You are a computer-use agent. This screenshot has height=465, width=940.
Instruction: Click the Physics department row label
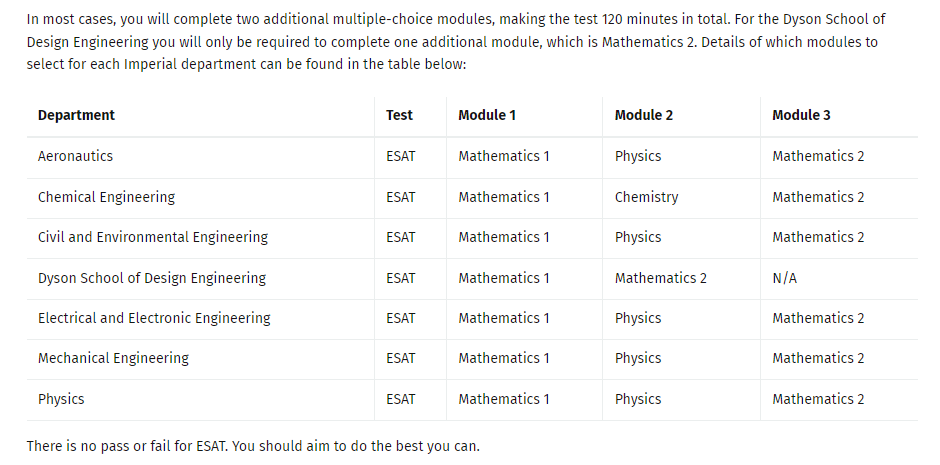(x=61, y=399)
